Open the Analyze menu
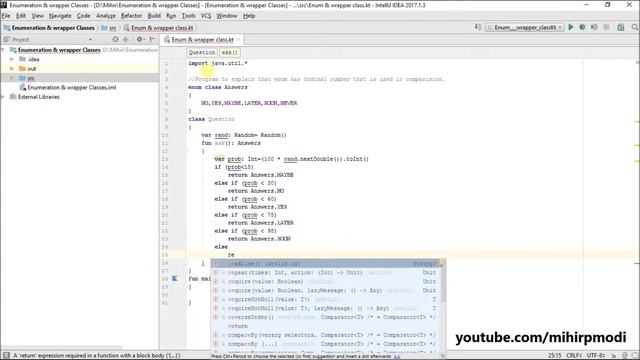The image size is (640, 360). tap(106, 16)
